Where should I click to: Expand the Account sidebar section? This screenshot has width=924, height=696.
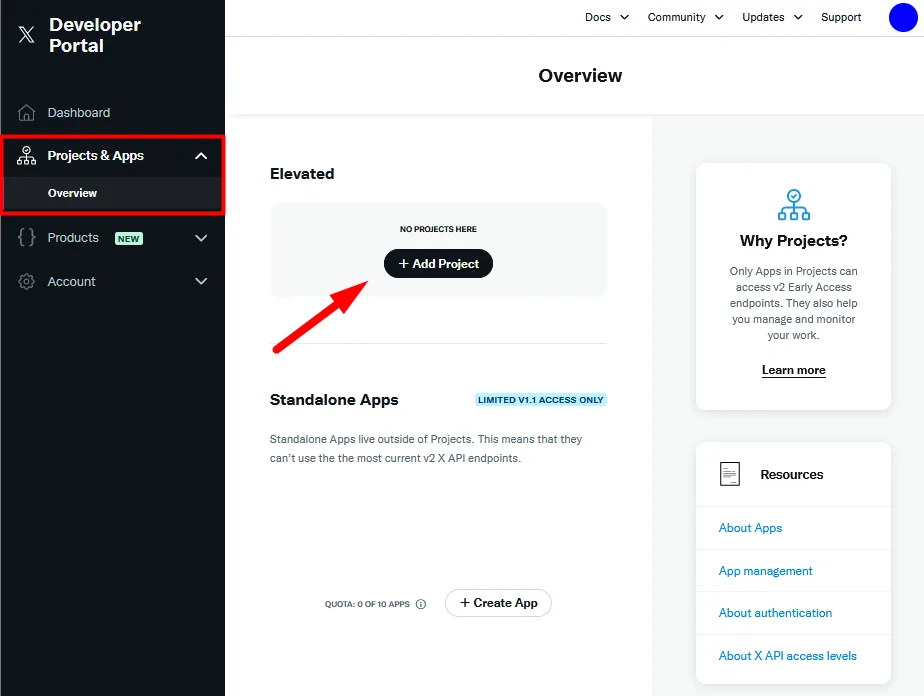click(201, 282)
